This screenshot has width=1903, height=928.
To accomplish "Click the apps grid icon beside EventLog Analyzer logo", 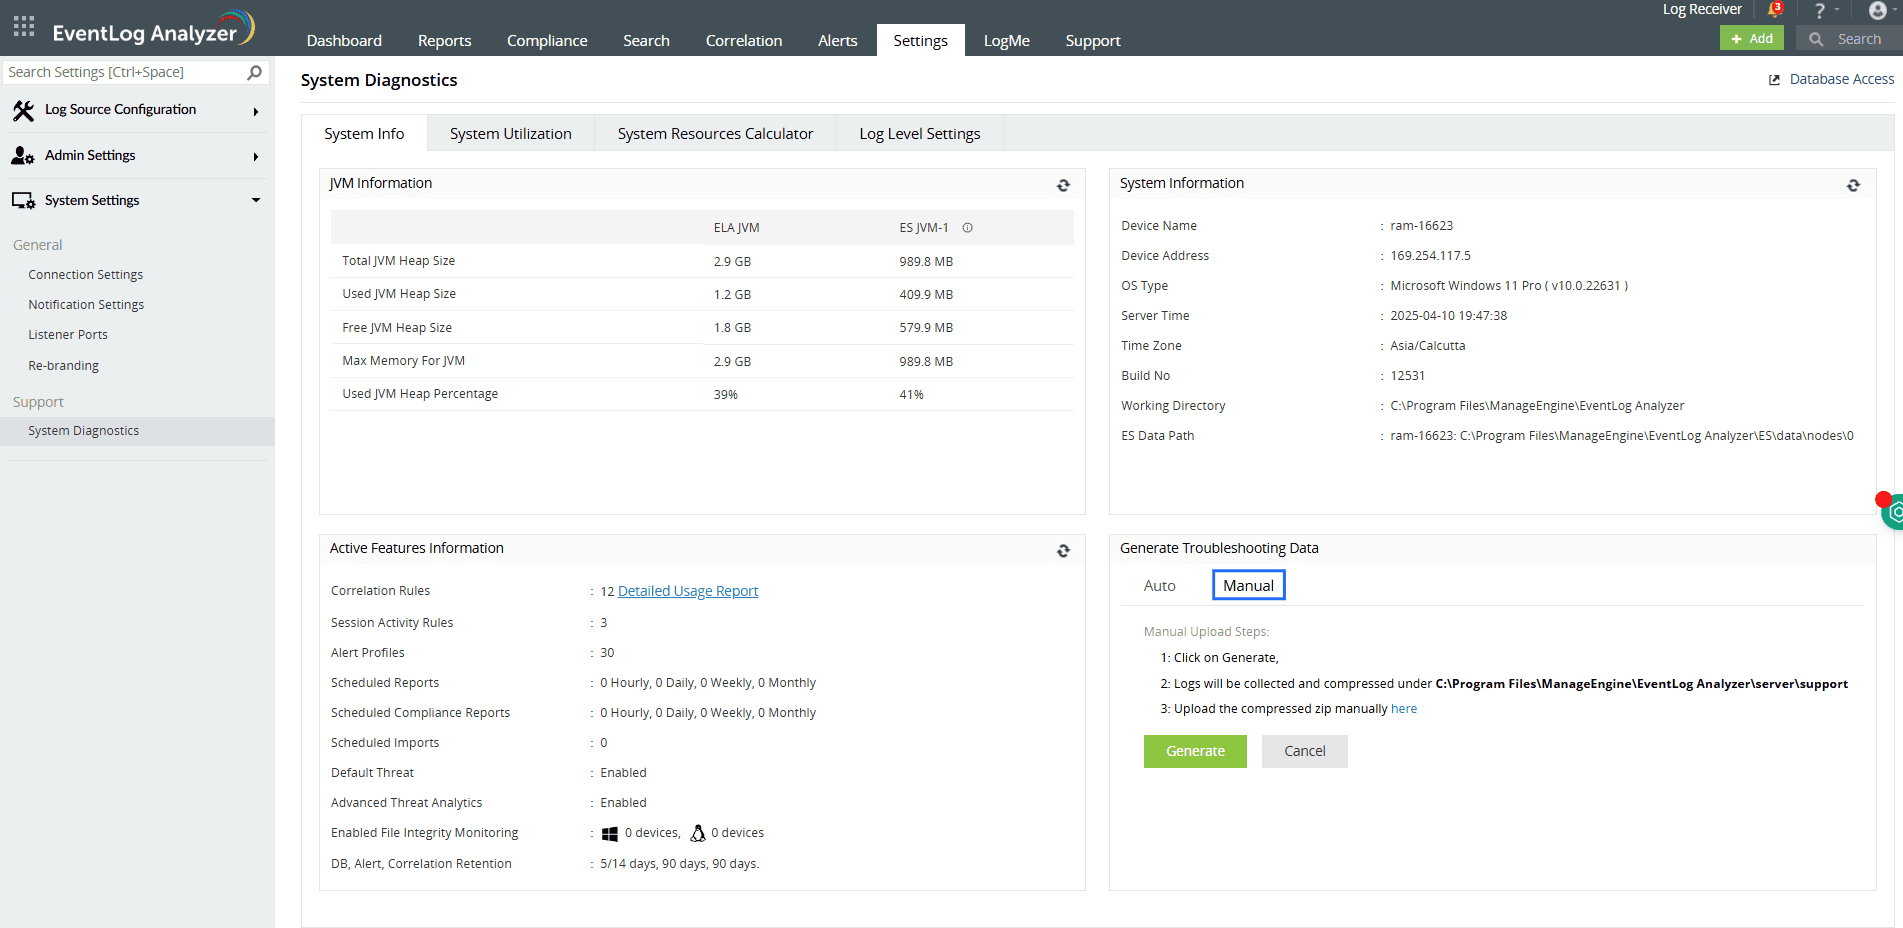I will click(x=23, y=26).
